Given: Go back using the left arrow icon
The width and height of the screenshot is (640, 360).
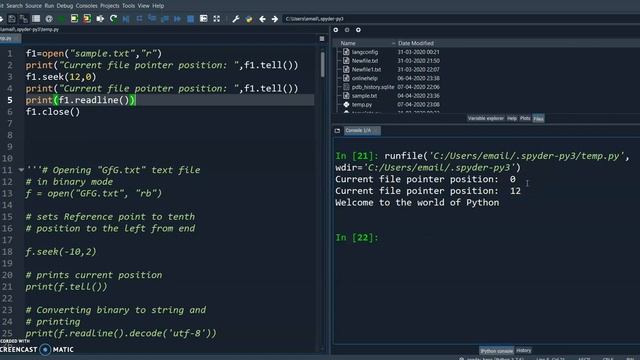Looking at the screenshot, I should click(x=262, y=19).
